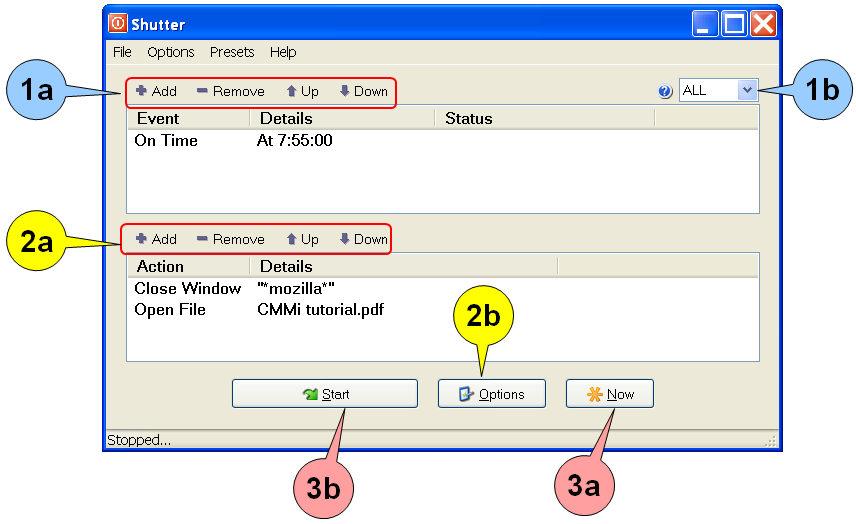
Task: Click the Options button below actions list
Action: coord(491,394)
